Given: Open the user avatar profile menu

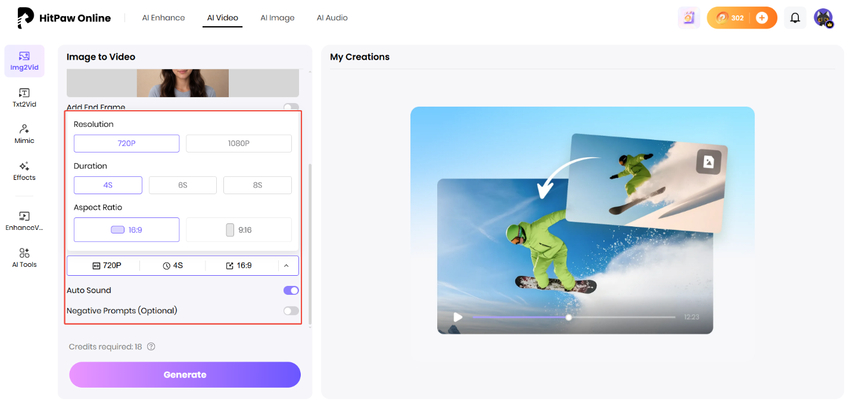Looking at the screenshot, I should pos(824,18).
